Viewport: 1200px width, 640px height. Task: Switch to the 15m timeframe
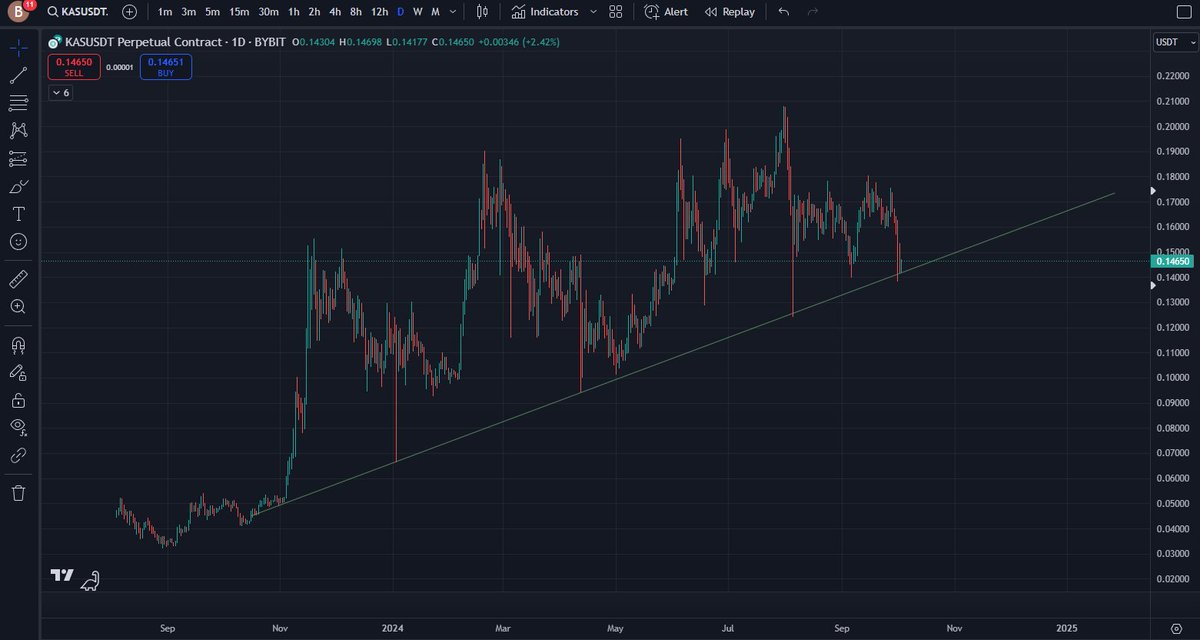point(239,12)
